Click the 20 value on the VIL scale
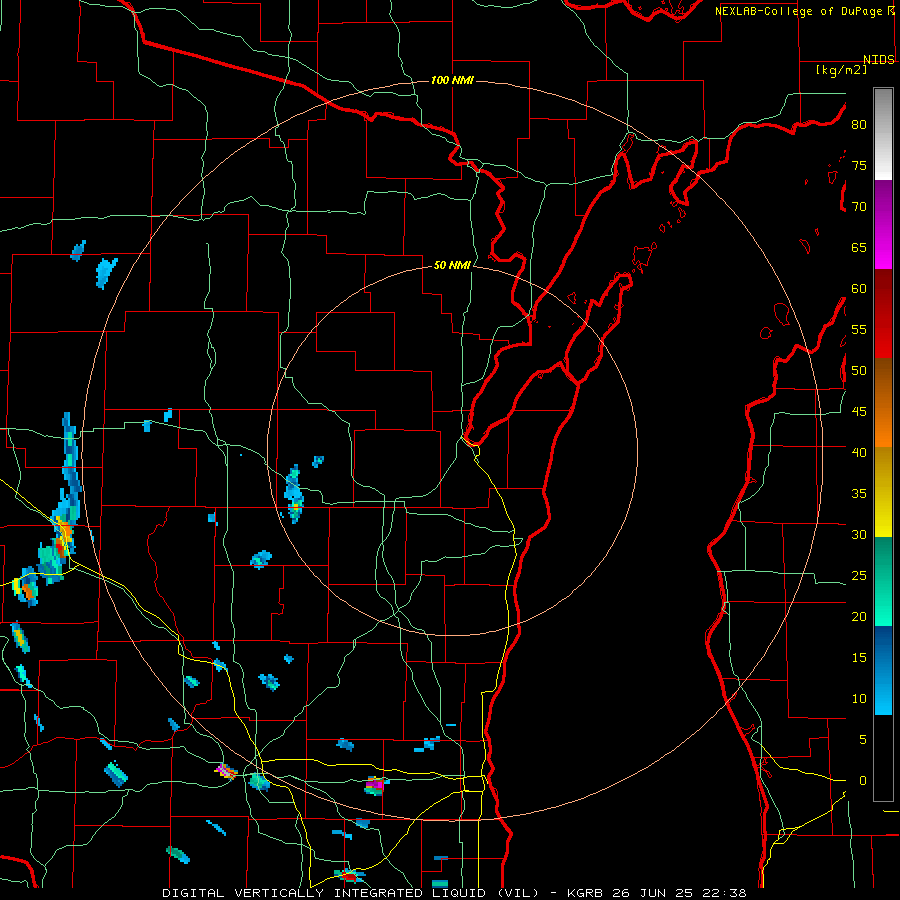The image size is (900, 900). [859, 617]
